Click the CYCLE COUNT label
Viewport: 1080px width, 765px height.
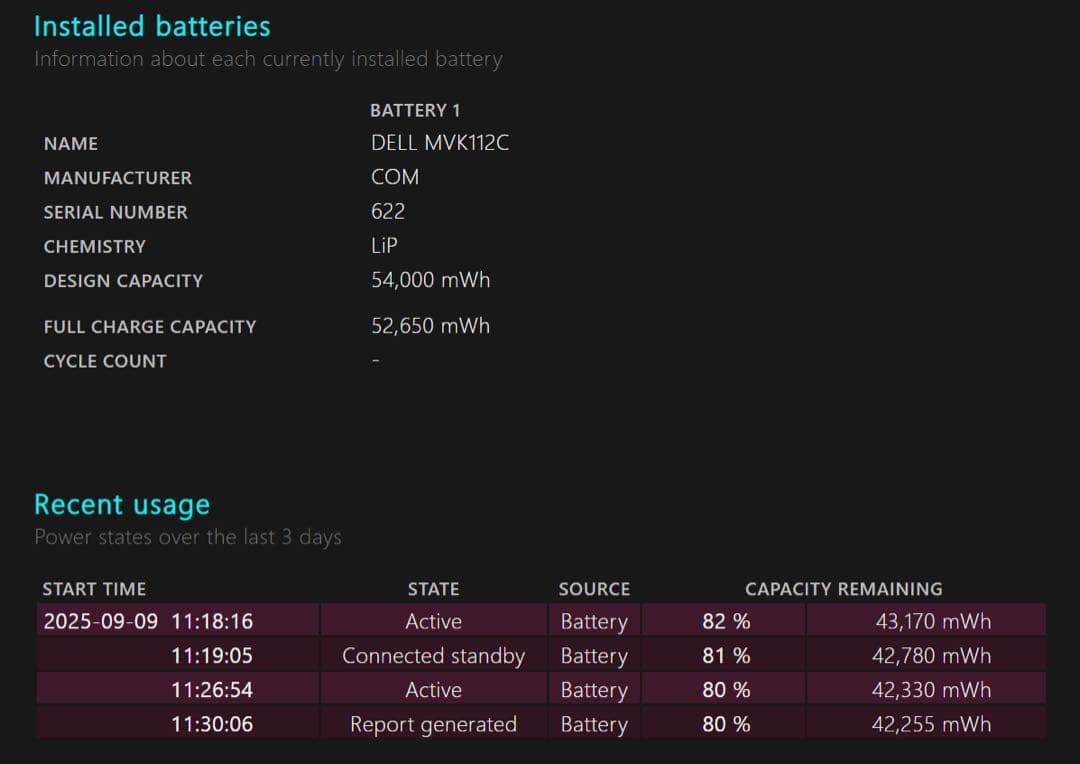coord(105,361)
